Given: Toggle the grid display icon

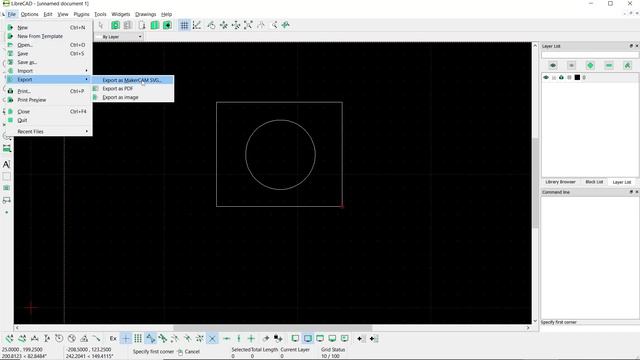Looking at the screenshot, I should pyautogui.click(x=184, y=25).
